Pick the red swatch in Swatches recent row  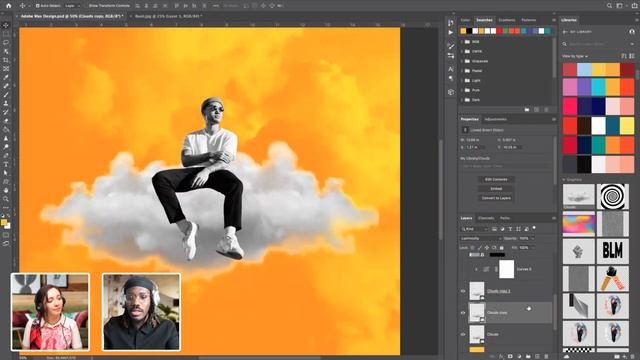tap(499, 31)
